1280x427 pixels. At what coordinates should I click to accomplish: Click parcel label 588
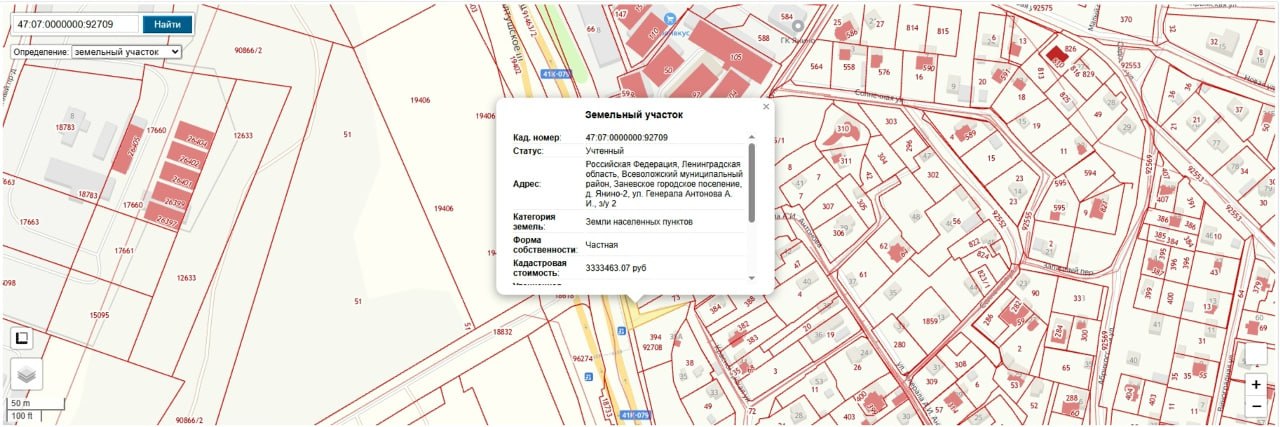[764, 38]
